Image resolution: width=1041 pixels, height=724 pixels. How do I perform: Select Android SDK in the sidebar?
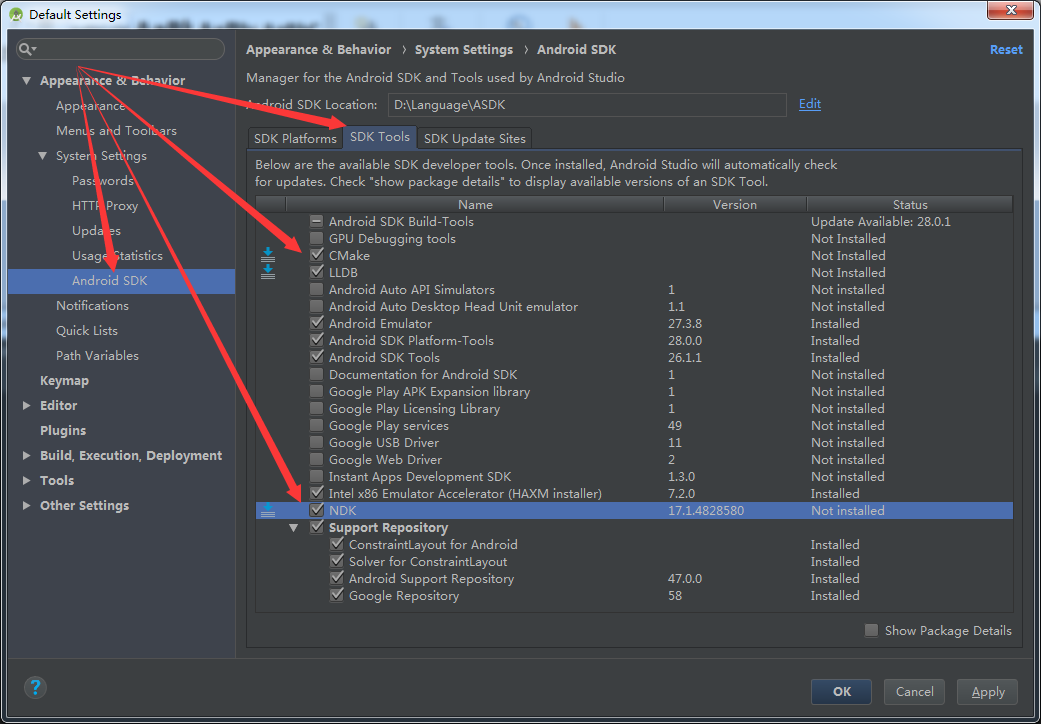point(121,281)
